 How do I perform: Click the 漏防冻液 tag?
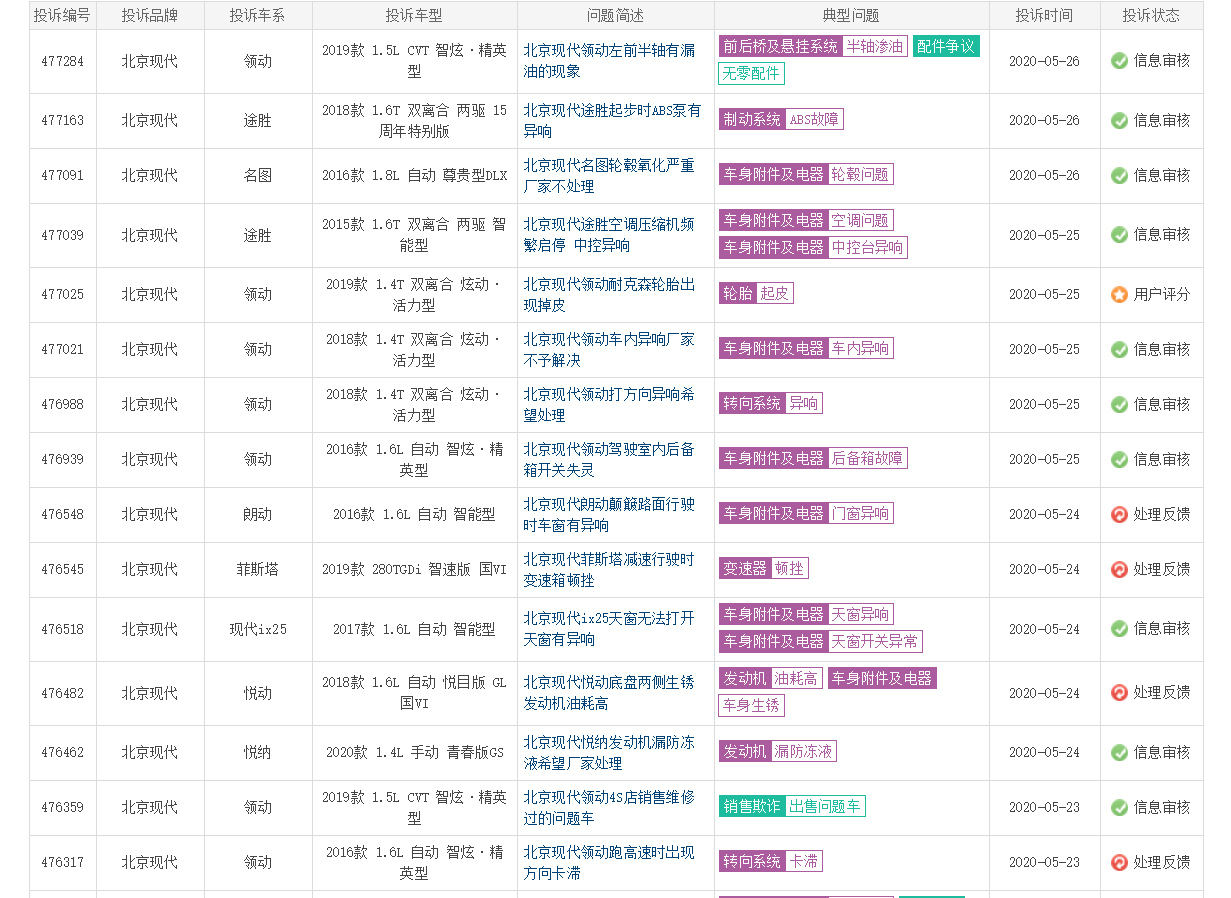(804, 752)
